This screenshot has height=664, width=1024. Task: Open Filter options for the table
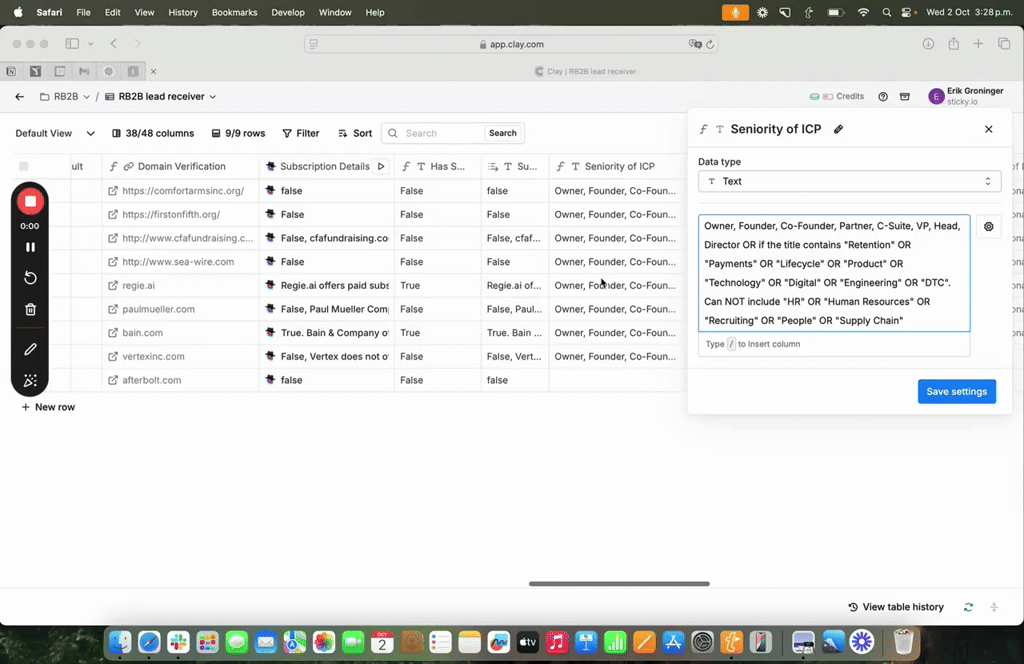[301, 133]
